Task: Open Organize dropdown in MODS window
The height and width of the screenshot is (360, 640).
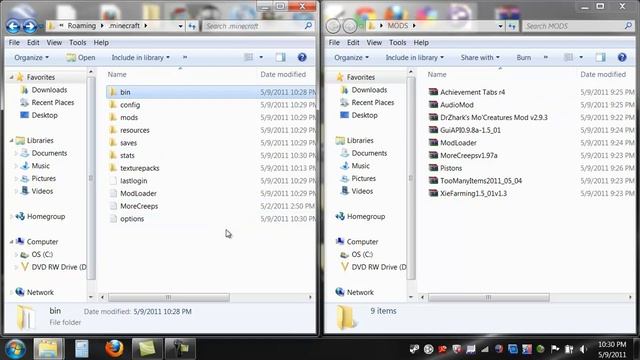Action: click(351, 58)
